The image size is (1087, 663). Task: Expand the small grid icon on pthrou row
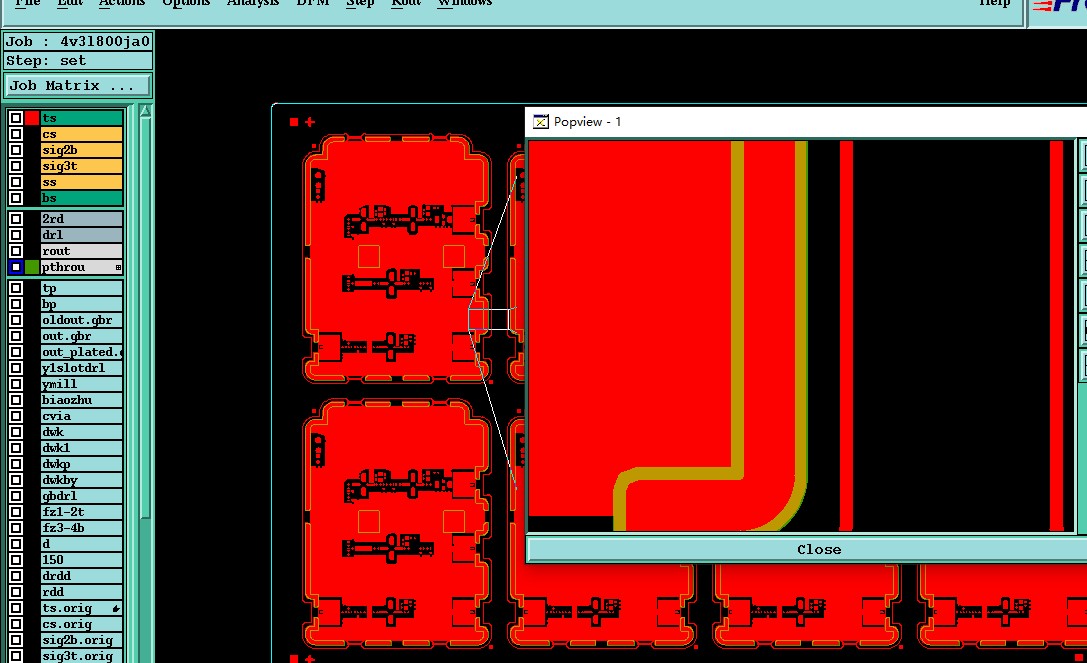click(x=118, y=267)
